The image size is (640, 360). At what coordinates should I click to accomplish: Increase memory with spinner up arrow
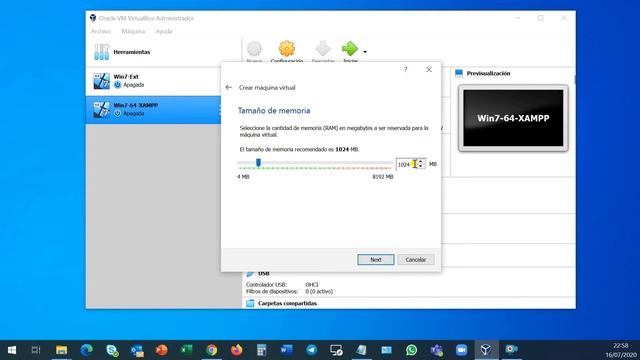(421, 162)
